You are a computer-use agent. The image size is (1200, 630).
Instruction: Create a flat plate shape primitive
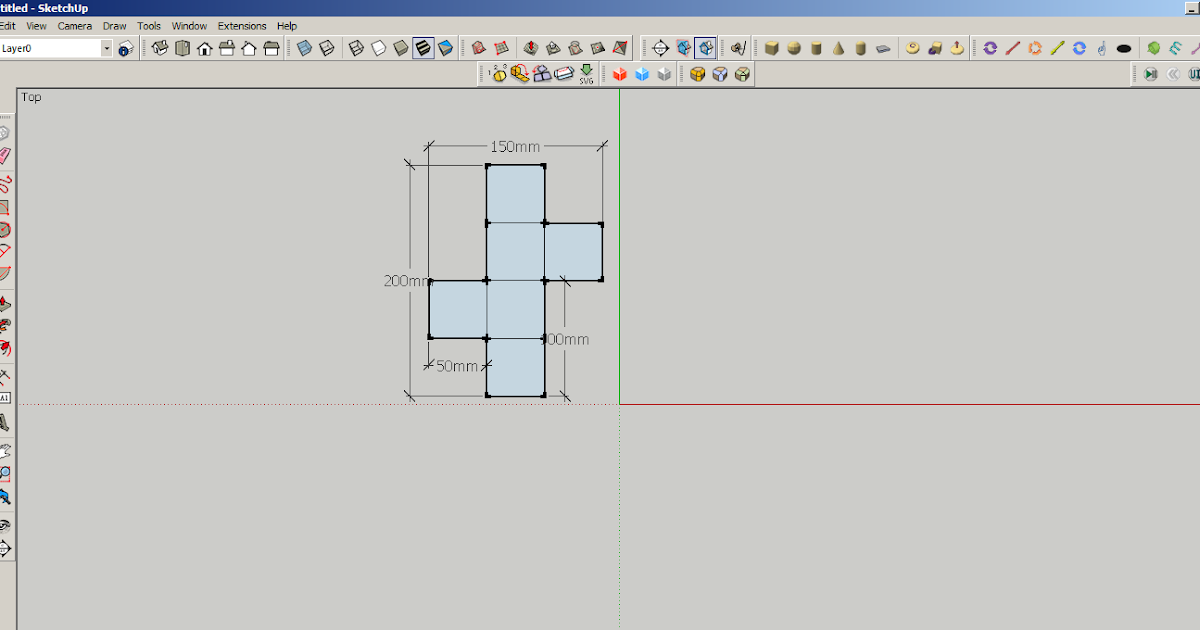pyautogui.click(x=883, y=47)
